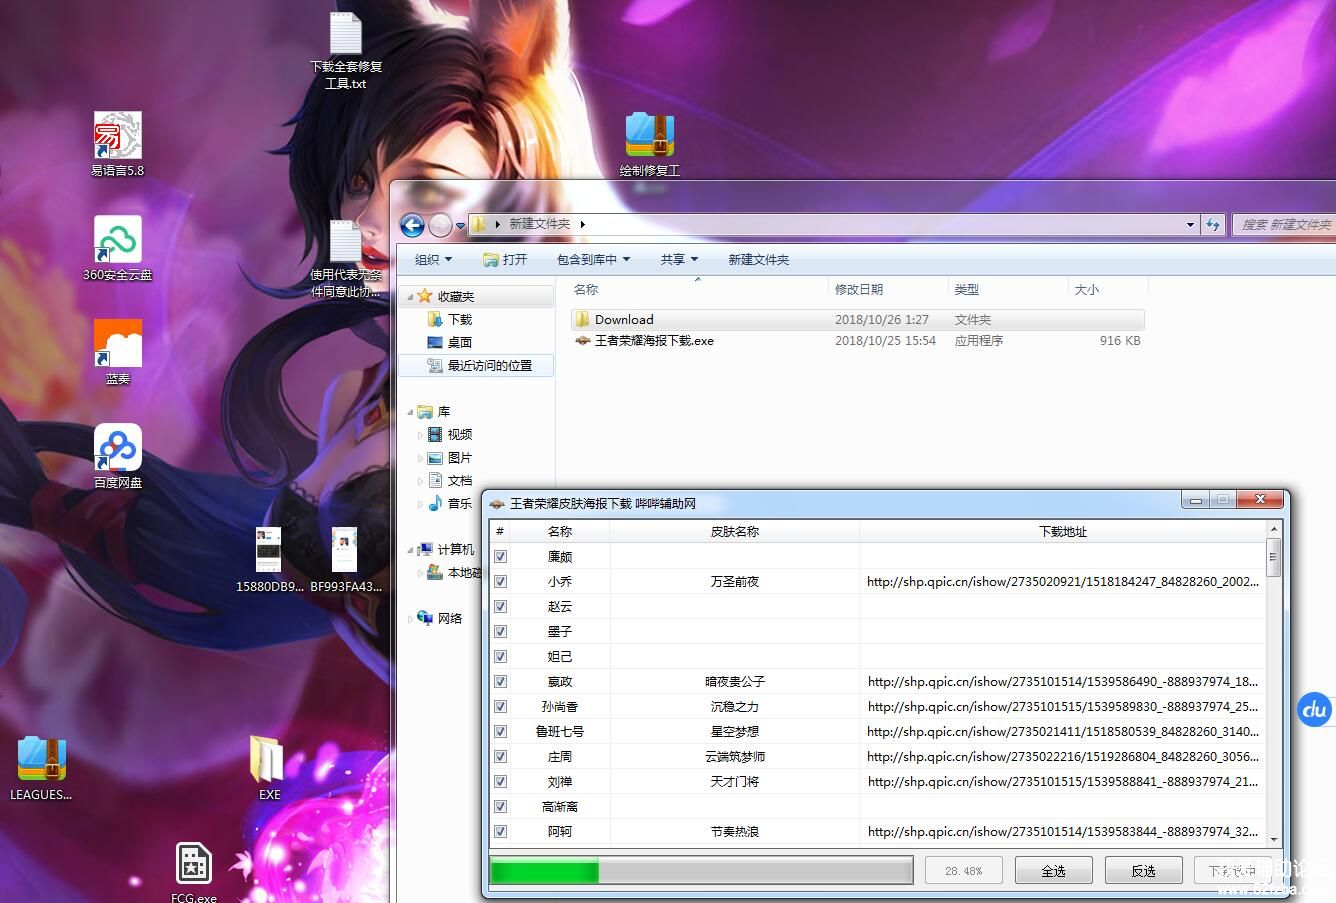Select the LEAGUES archive desktop icon
Image resolution: width=1336 pixels, height=903 pixels.
click(41, 761)
